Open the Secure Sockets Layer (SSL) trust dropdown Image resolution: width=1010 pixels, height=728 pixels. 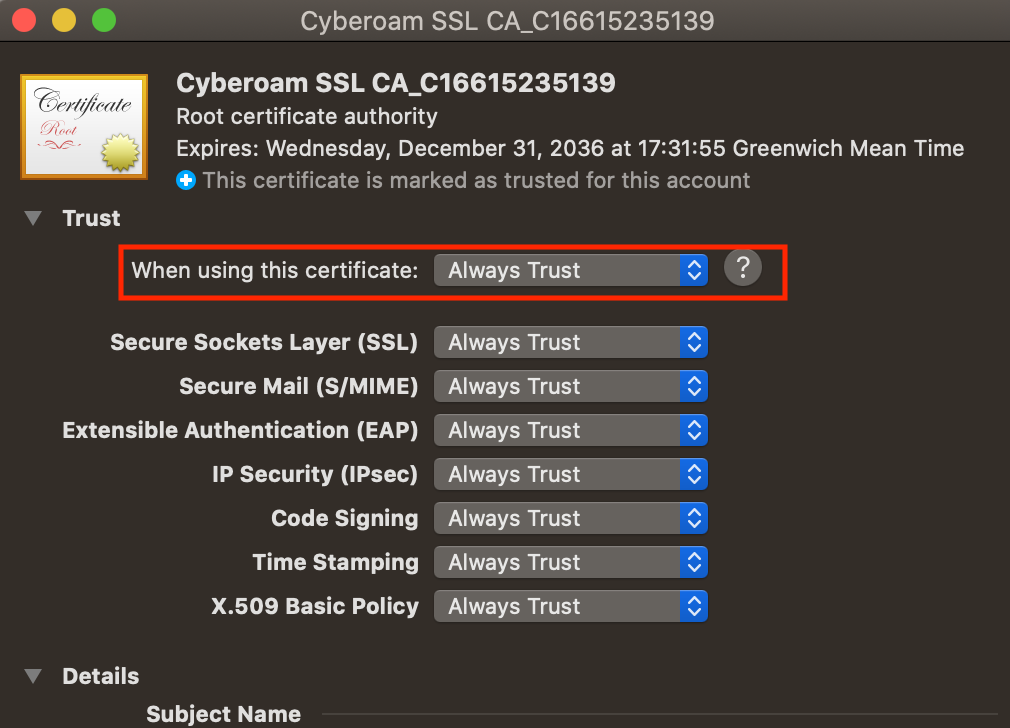coord(571,342)
